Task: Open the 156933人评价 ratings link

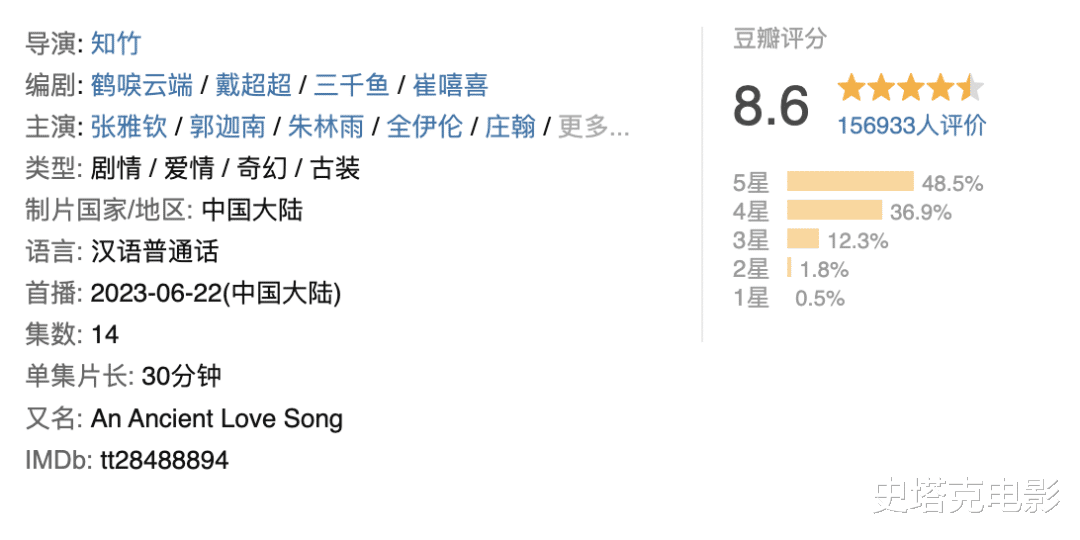Action: (x=911, y=125)
